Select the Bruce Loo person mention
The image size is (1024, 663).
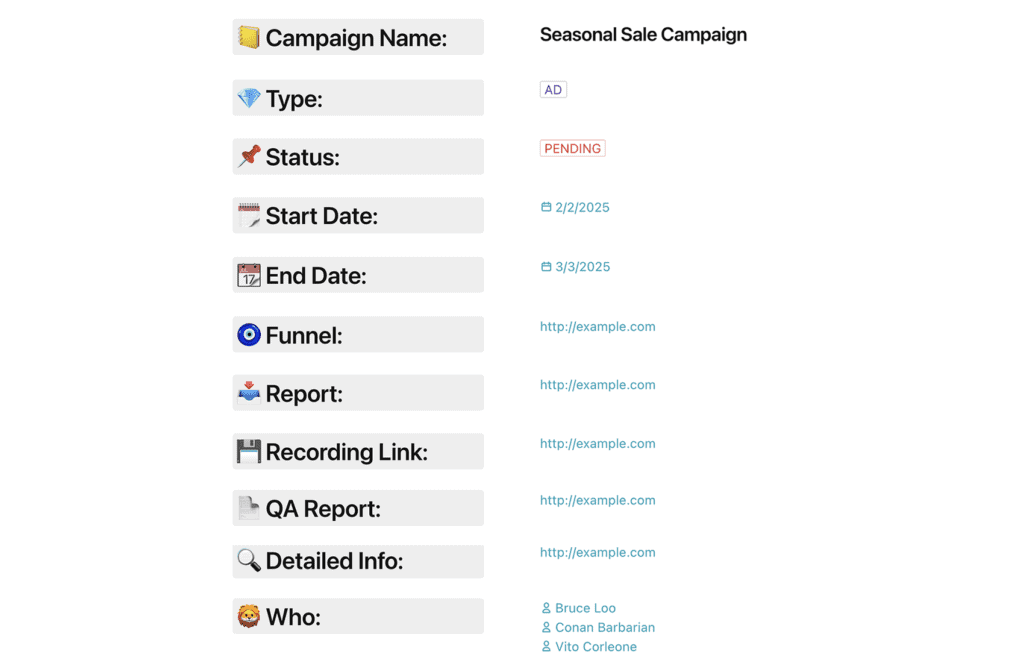click(x=585, y=608)
